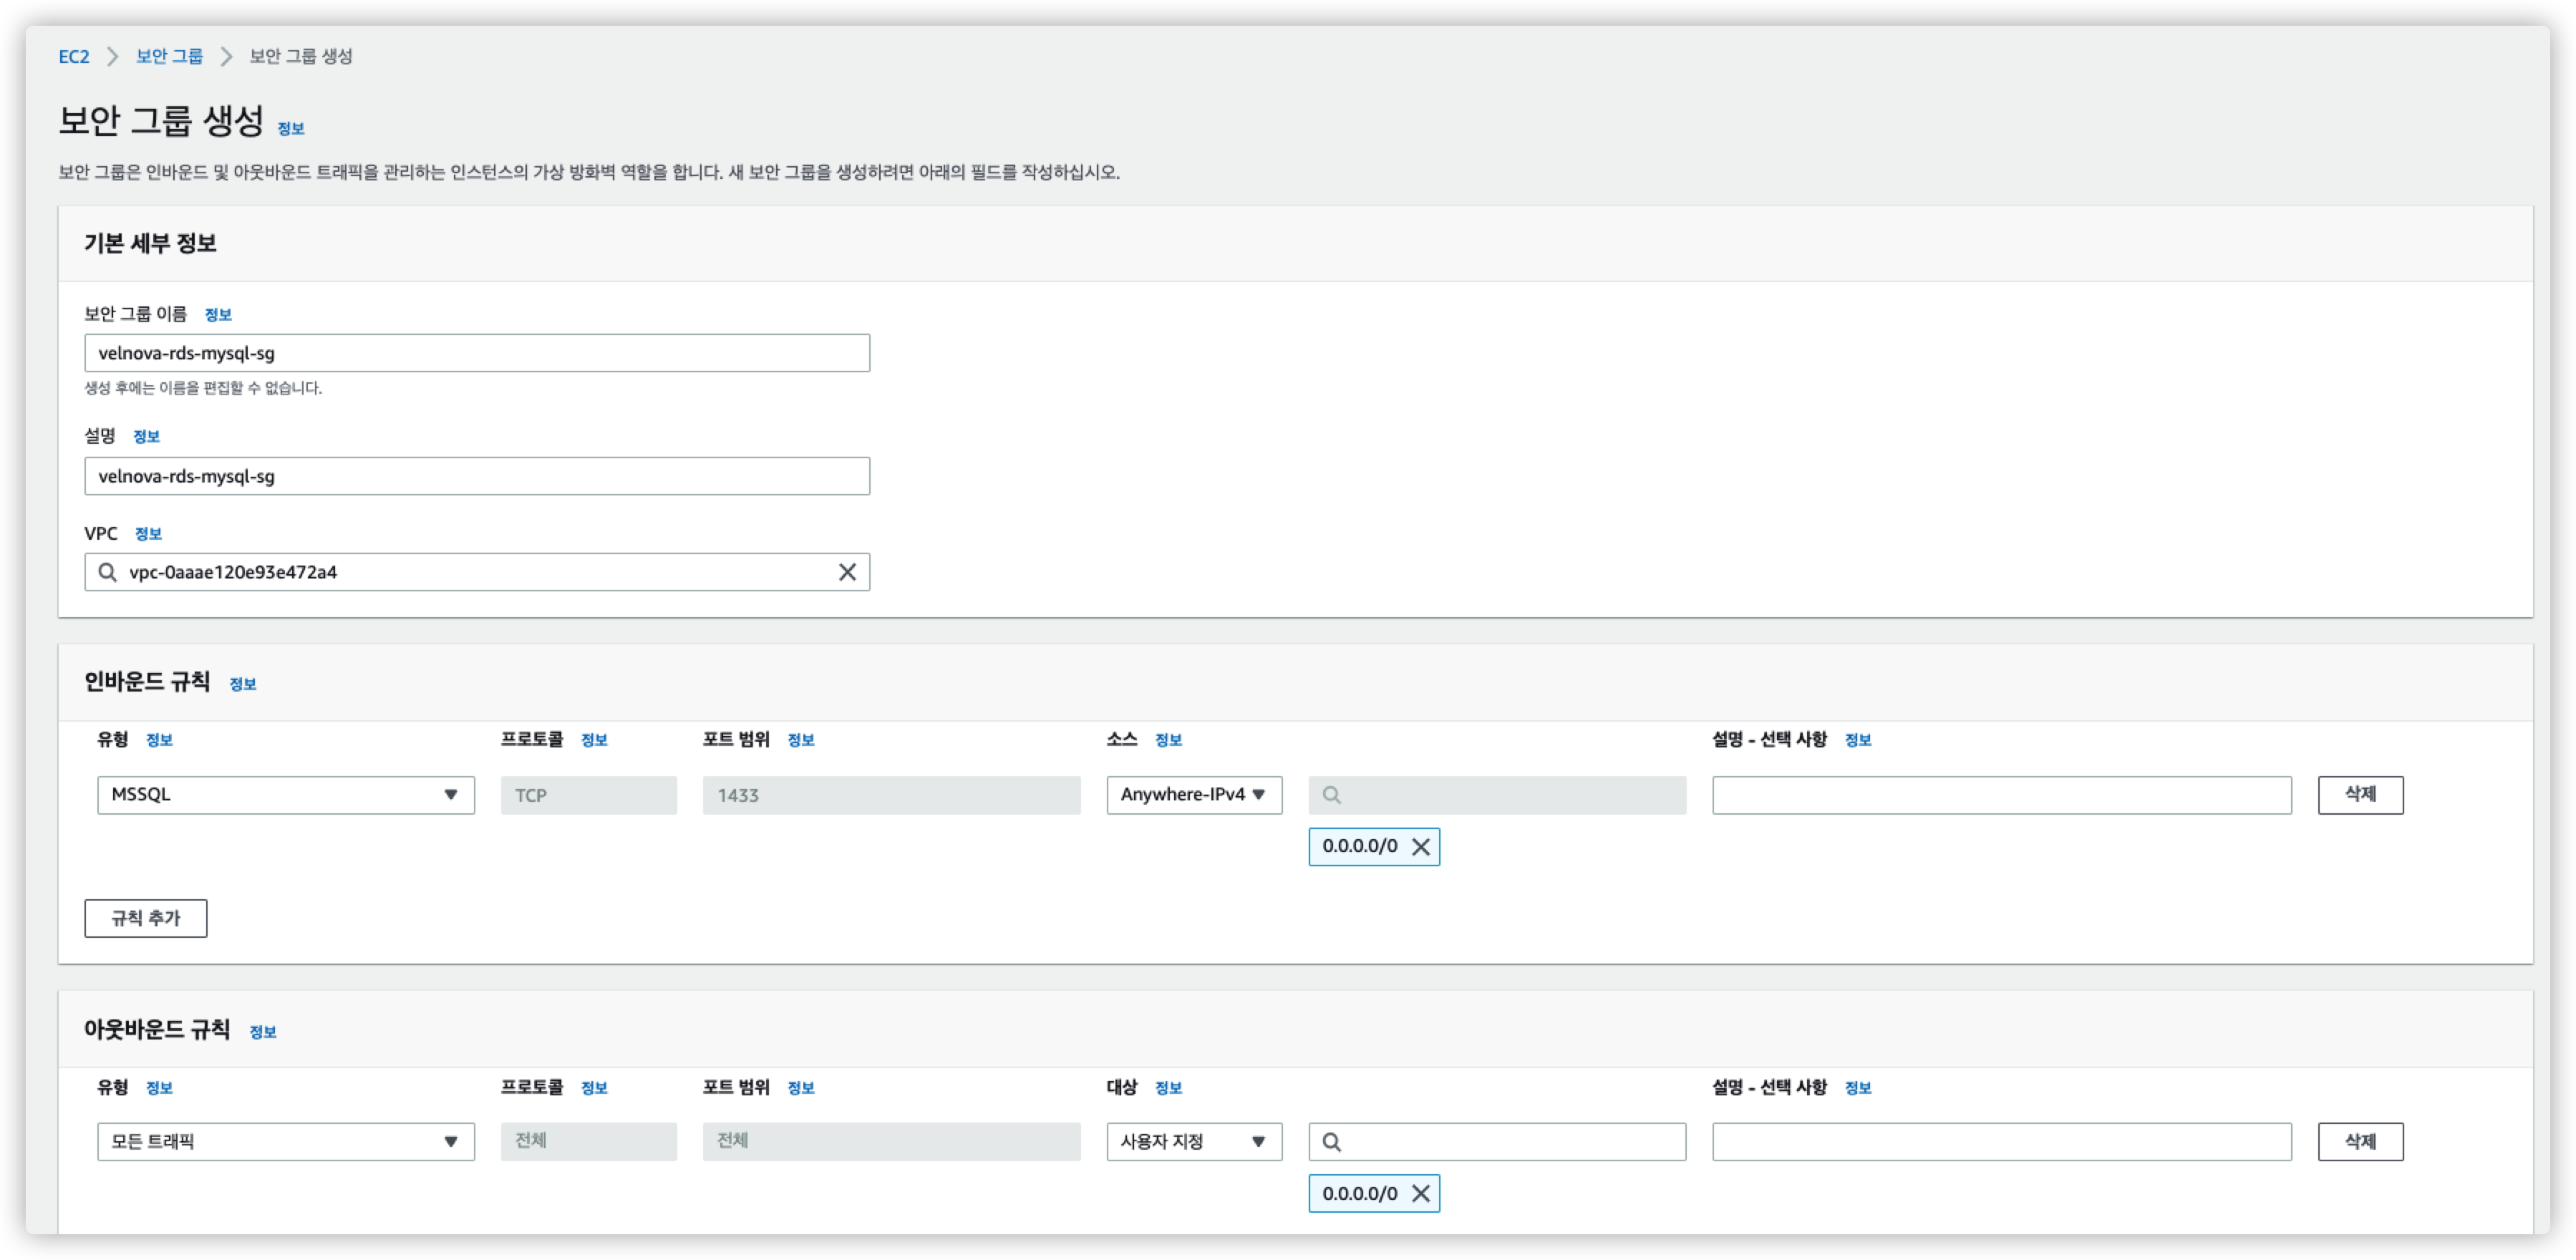The height and width of the screenshot is (1260, 2576).
Task: Click outbound destination search magnifier icon
Action: tap(1331, 1142)
